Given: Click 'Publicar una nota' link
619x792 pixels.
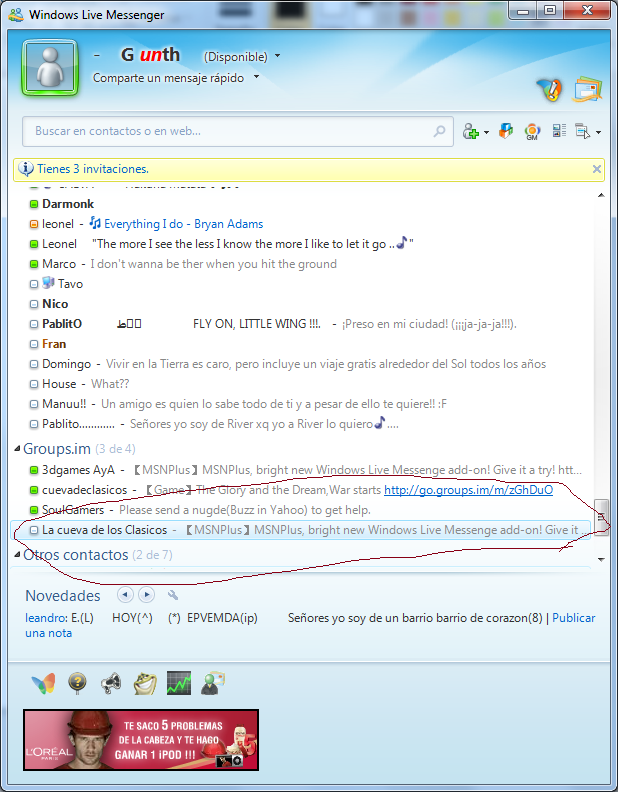Looking at the screenshot, I should pyautogui.click(x=574, y=618).
